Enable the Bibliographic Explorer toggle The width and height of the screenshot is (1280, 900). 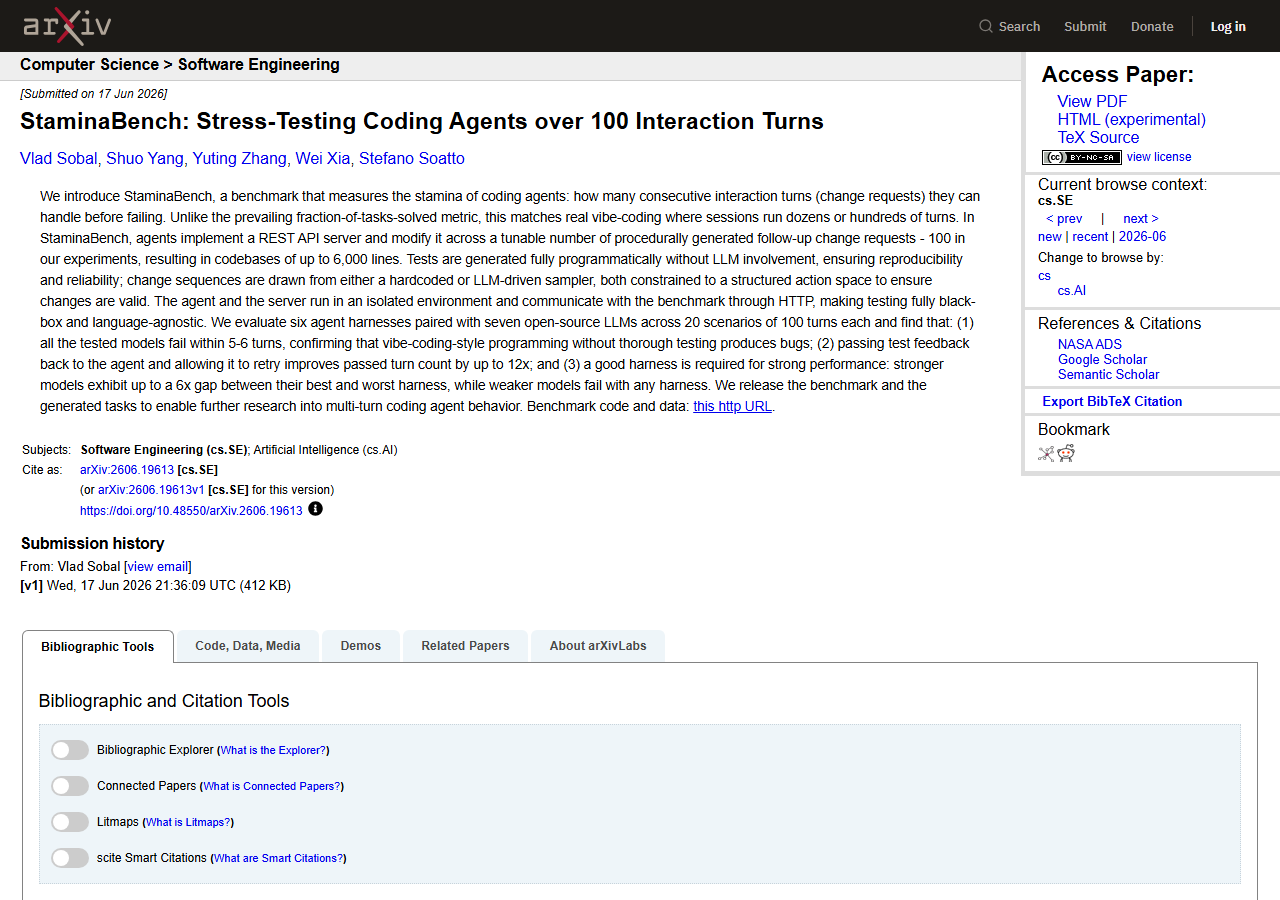[70, 750]
